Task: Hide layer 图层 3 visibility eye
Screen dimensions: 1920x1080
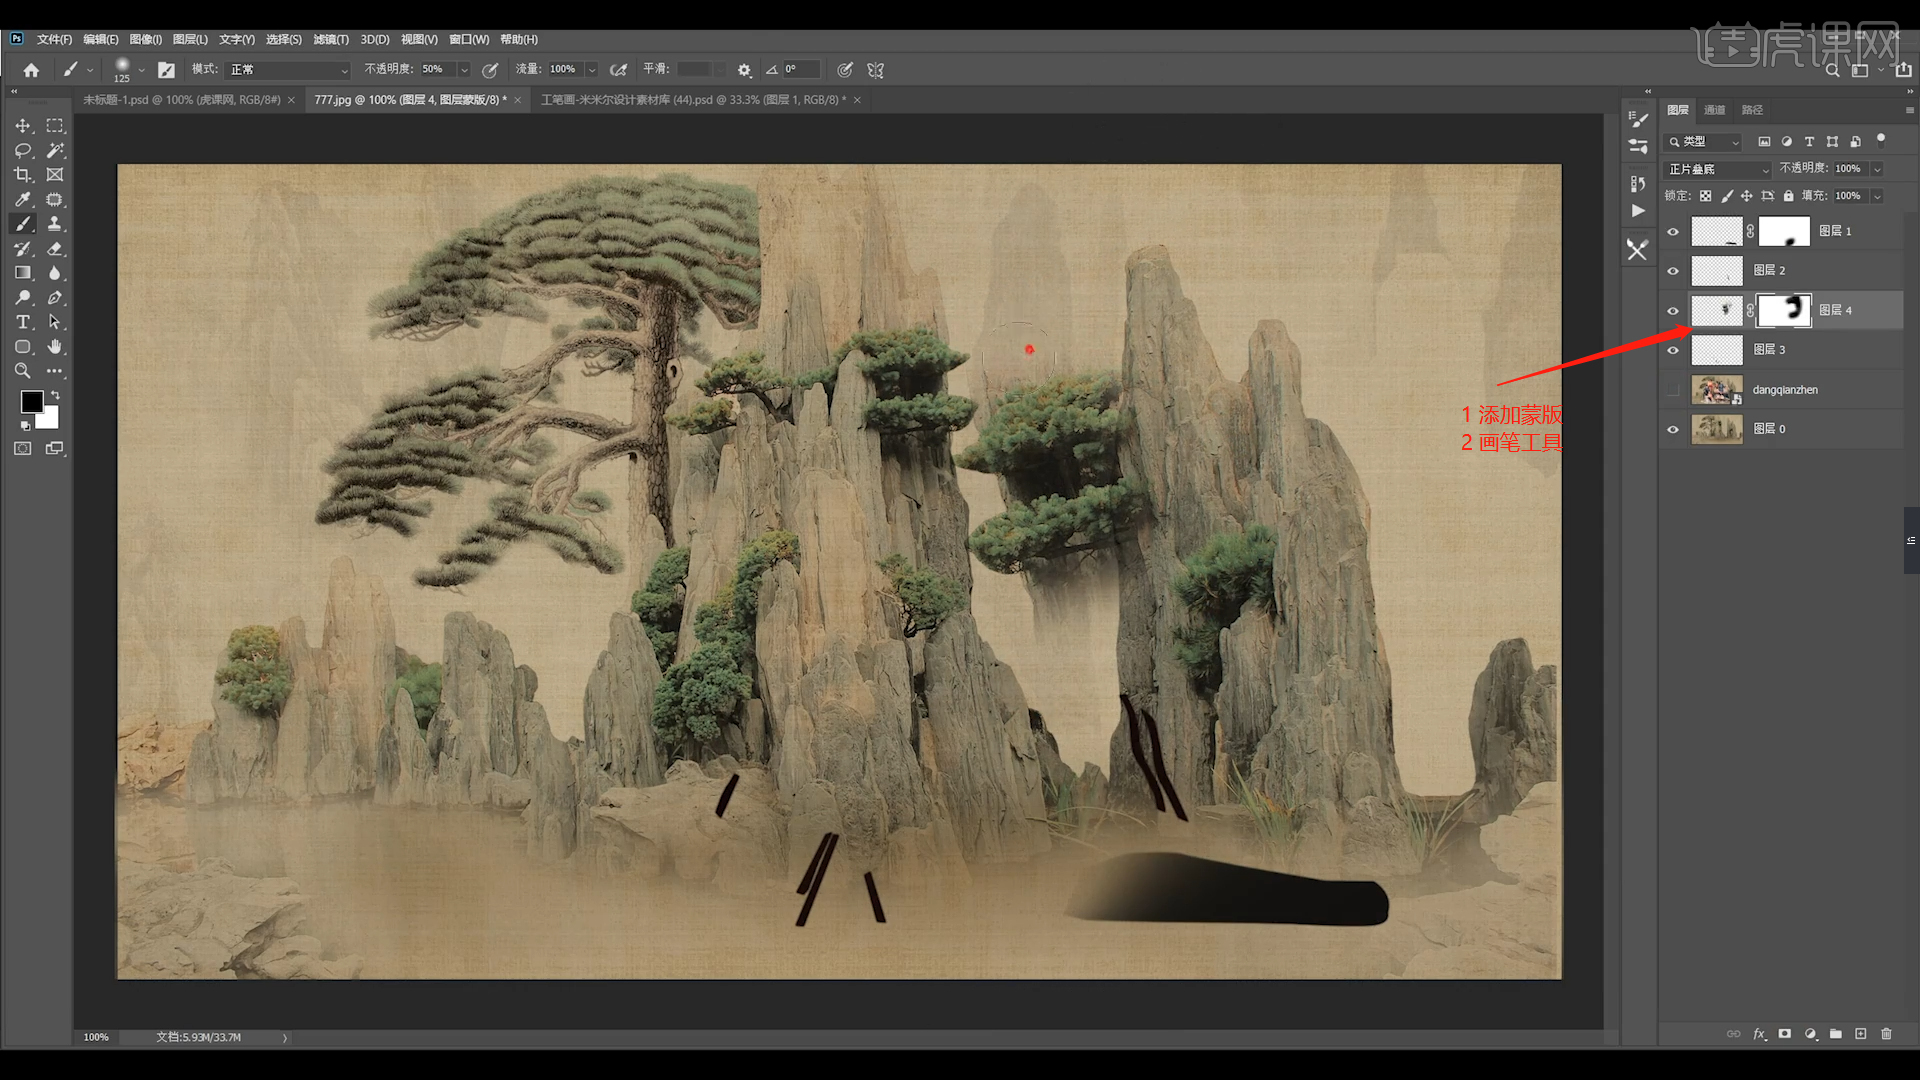Action: click(x=1673, y=350)
